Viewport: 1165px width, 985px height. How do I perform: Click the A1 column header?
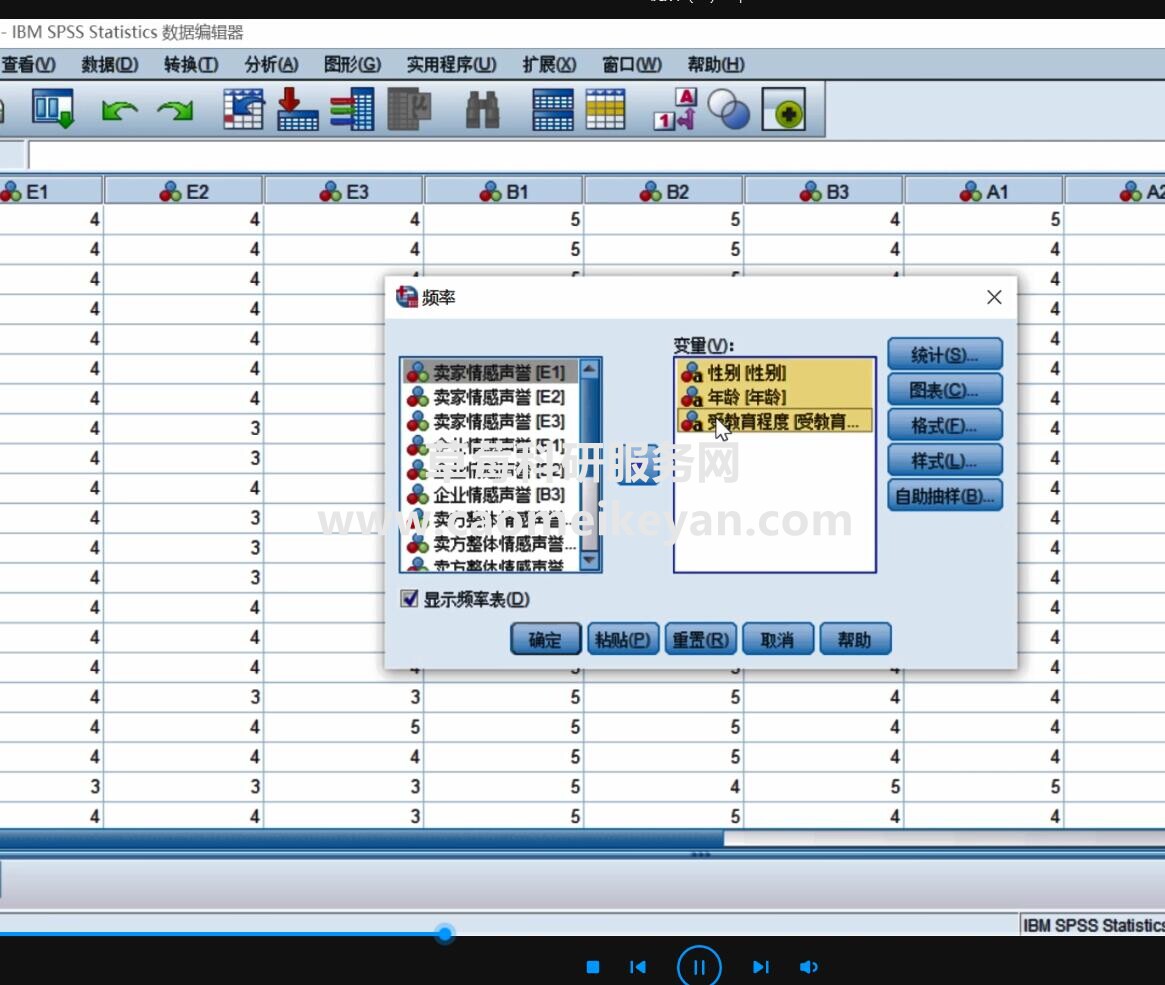[984, 191]
